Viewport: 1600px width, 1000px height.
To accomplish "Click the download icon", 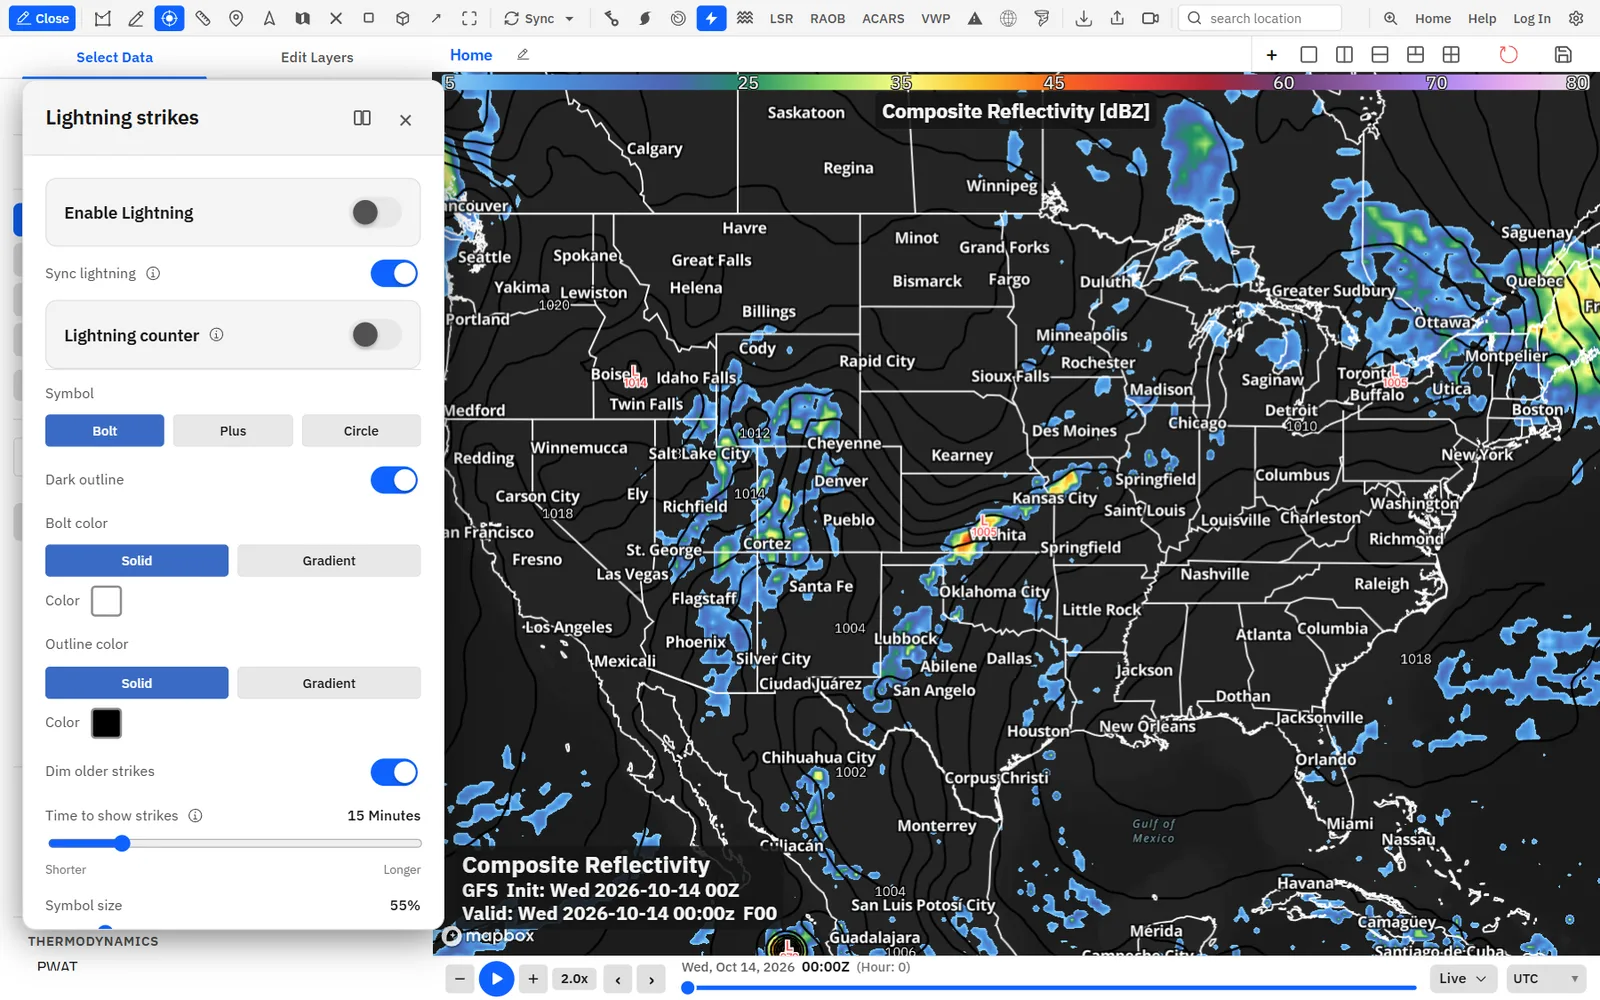I will pyautogui.click(x=1083, y=18).
